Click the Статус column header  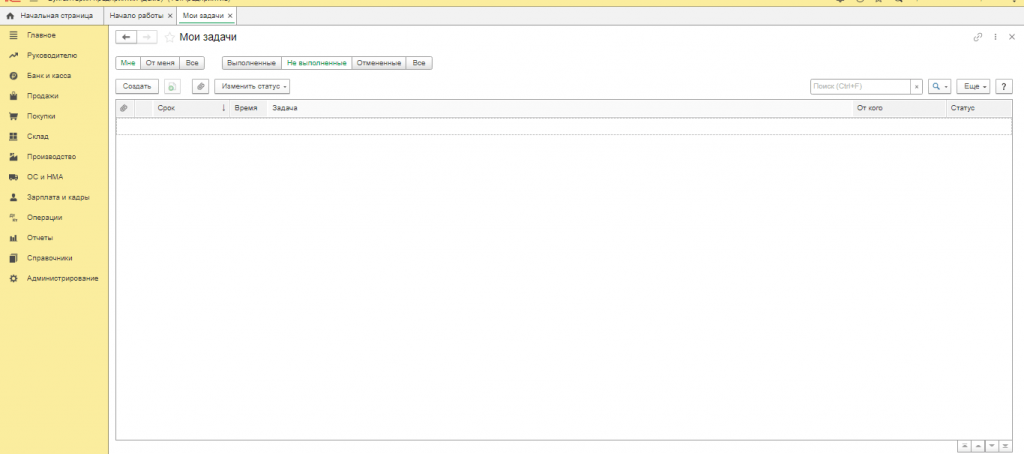point(980,108)
